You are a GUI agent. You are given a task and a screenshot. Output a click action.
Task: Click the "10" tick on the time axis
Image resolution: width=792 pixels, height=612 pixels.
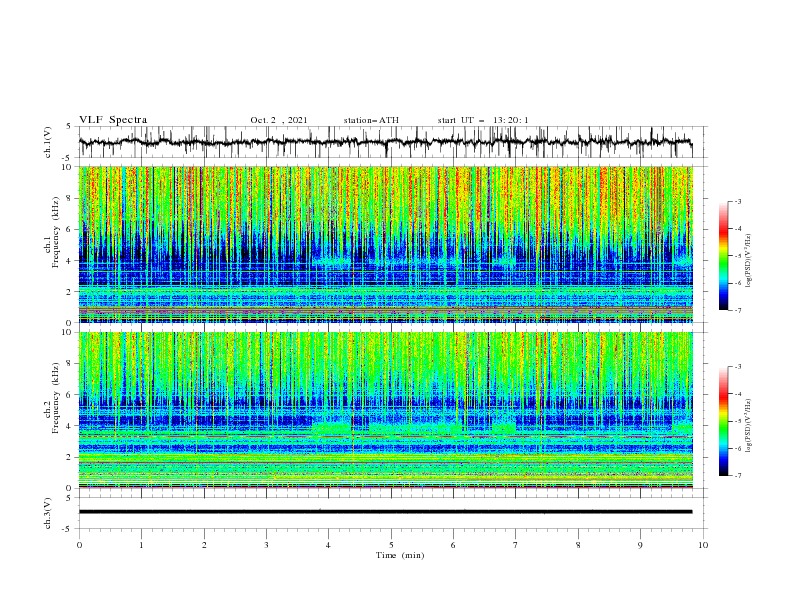pyautogui.click(x=703, y=545)
